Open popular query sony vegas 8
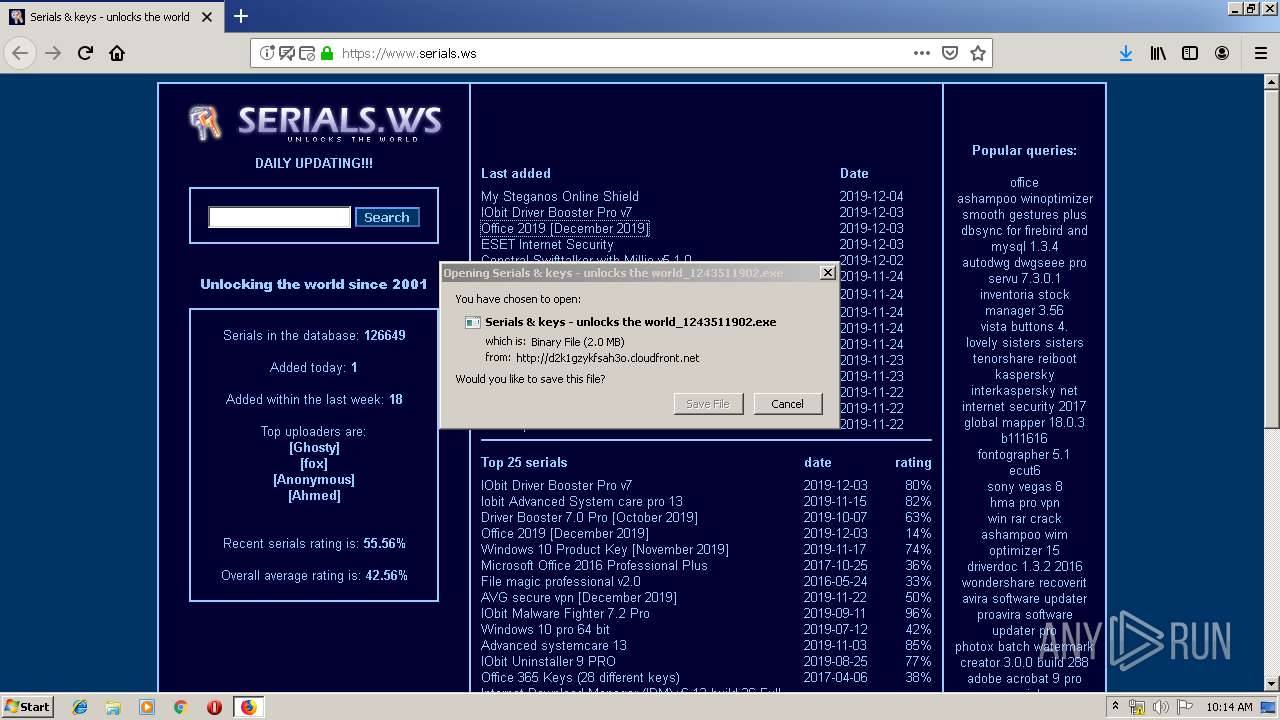The height and width of the screenshot is (720, 1280). pos(1024,486)
